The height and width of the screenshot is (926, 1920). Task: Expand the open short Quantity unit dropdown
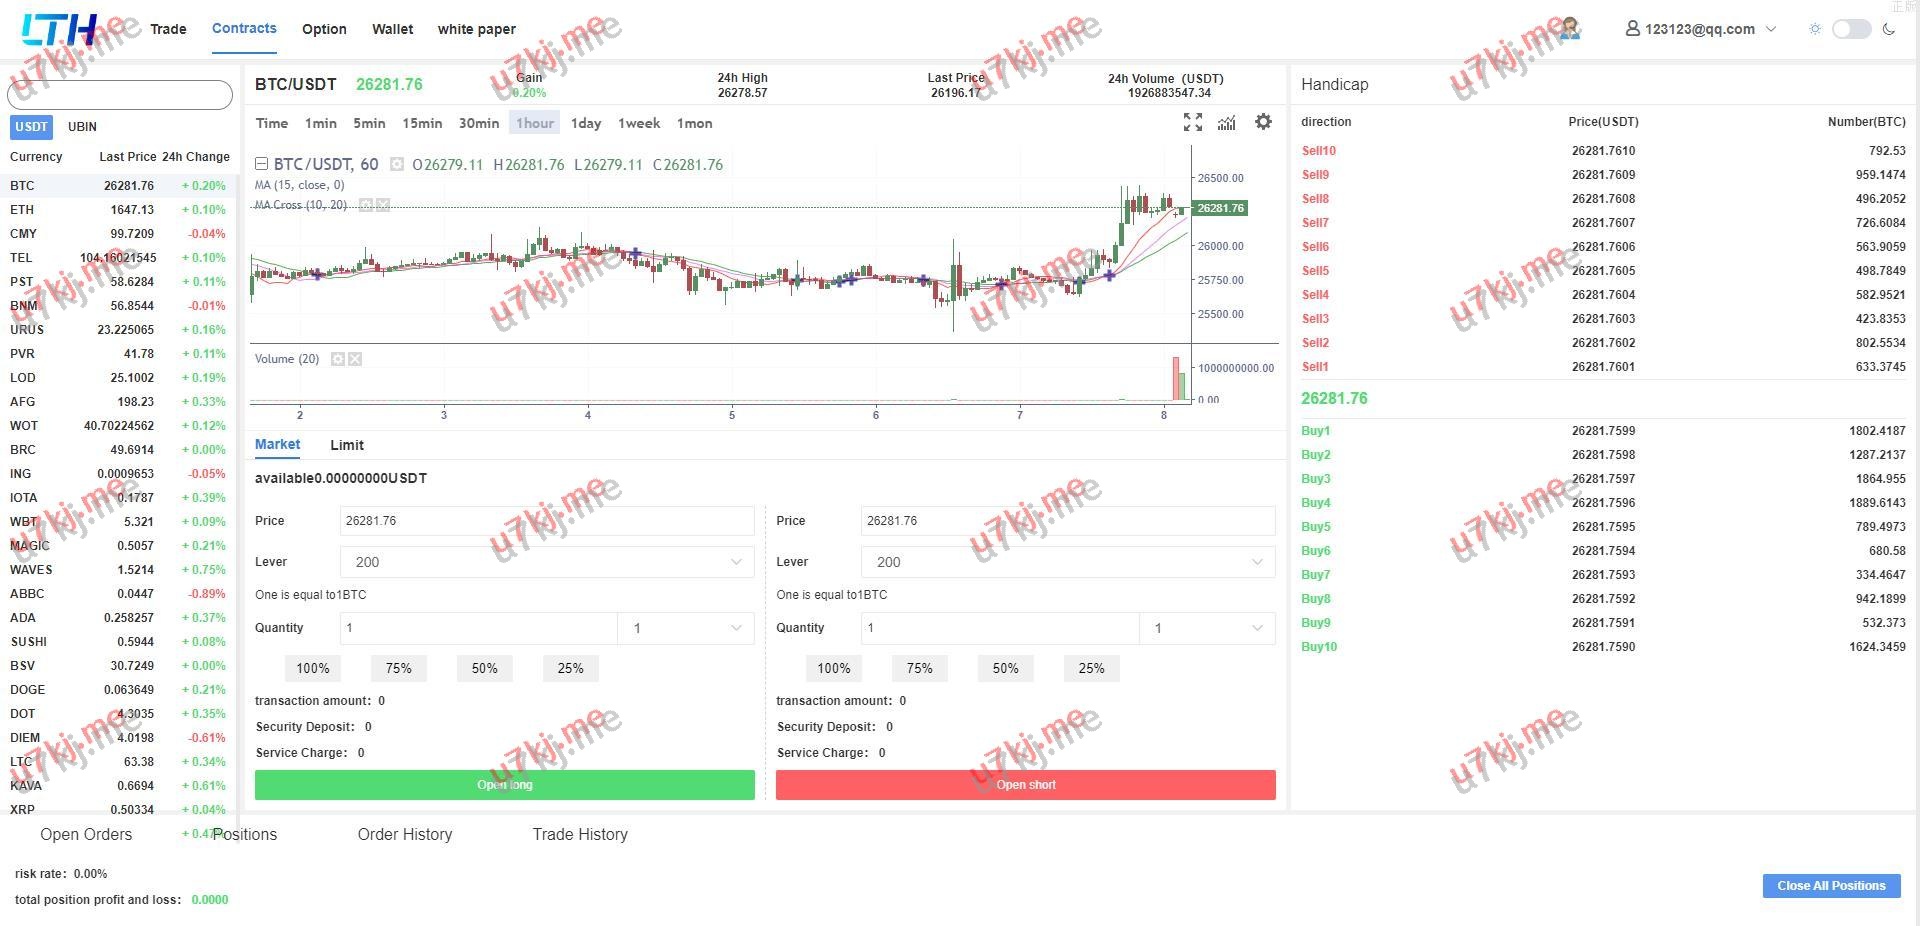click(1207, 628)
